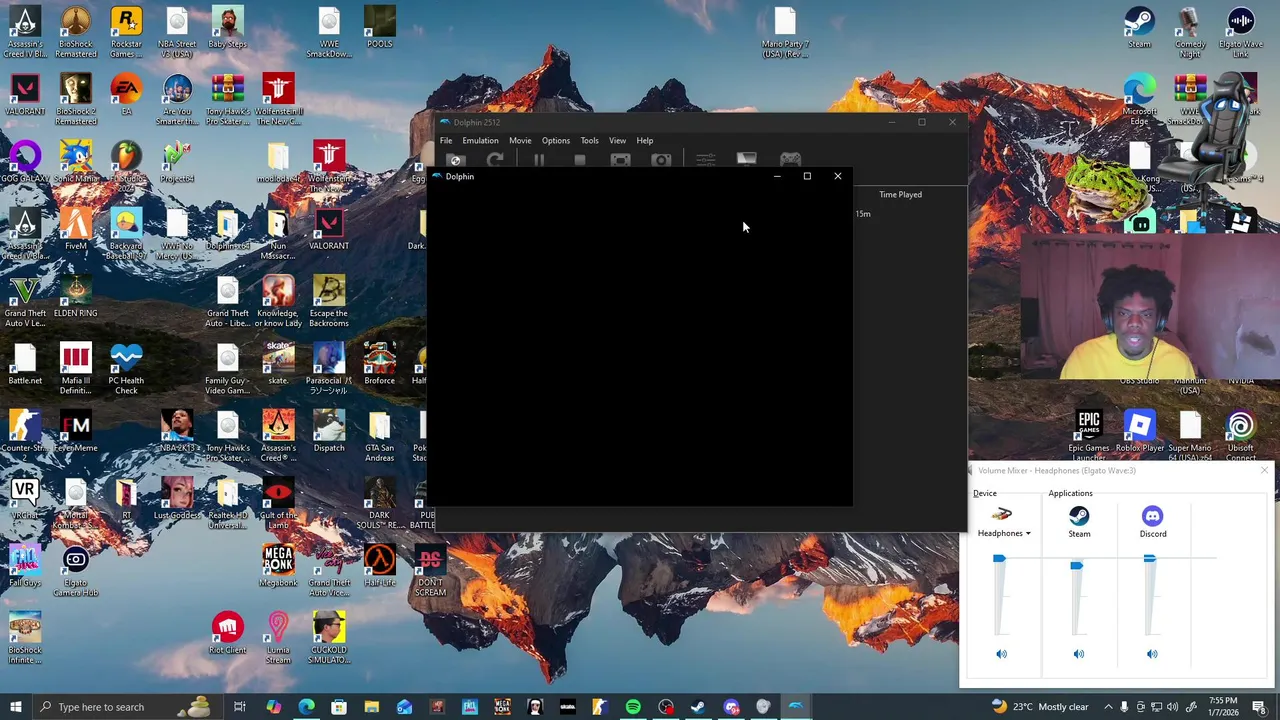Click the Refresh game list toolbar icon
Image resolution: width=1280 pixels, height=720 pixels.
(x=495, y=160)
